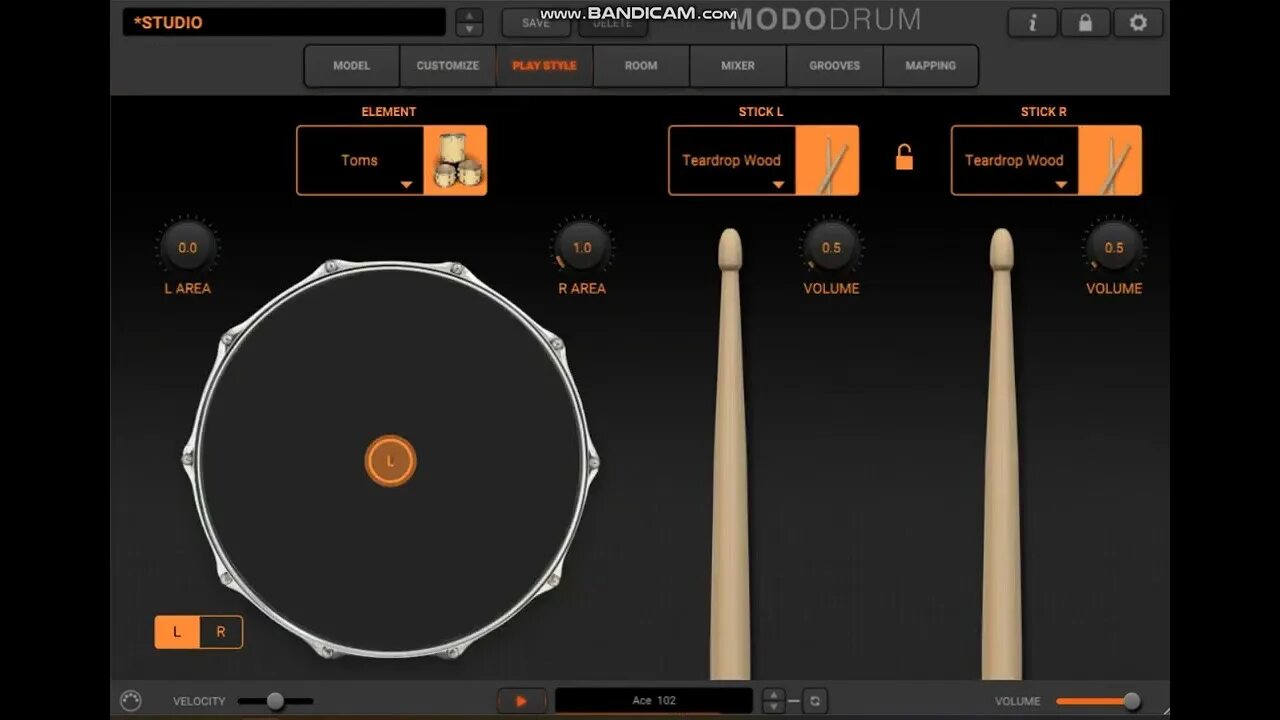Click the MIDI connector icon
The width and height of the screenshot is (1280, 720).
coord(131,701)
